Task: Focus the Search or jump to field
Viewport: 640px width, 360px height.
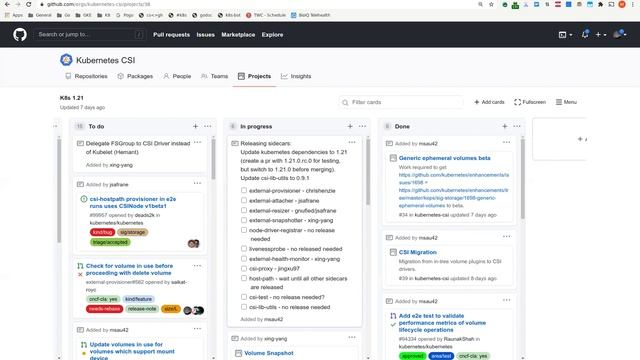Action: pos(89,35)
